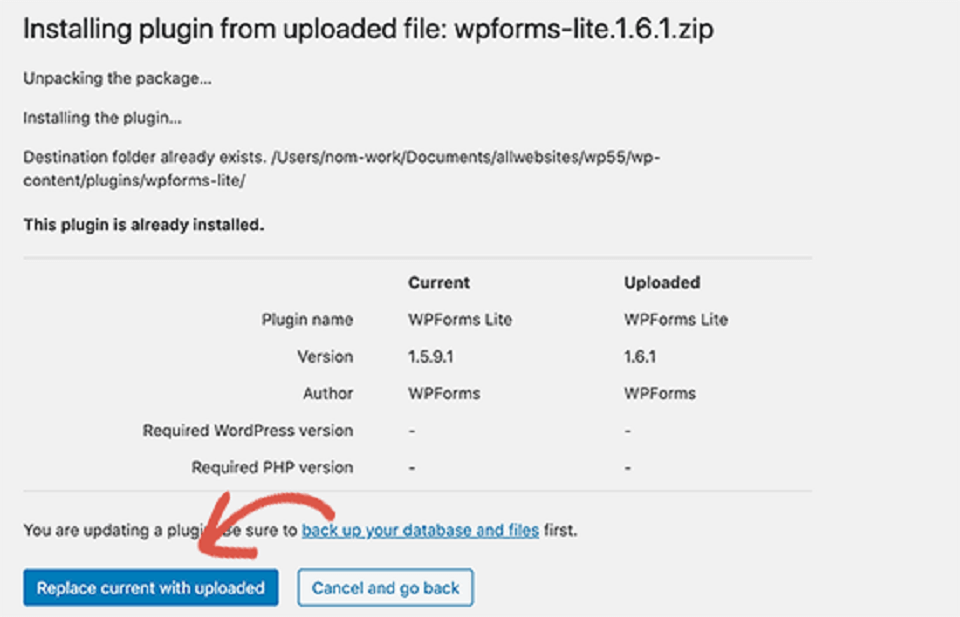Click 'WPForms Lite' in the Uploaded column

677,320
